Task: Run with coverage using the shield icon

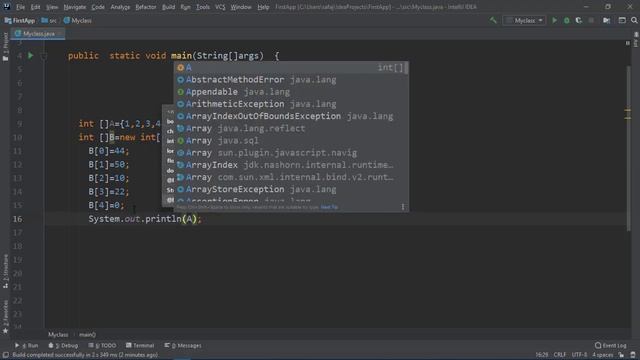Action: pyautogui.click(x=579, y=20)
